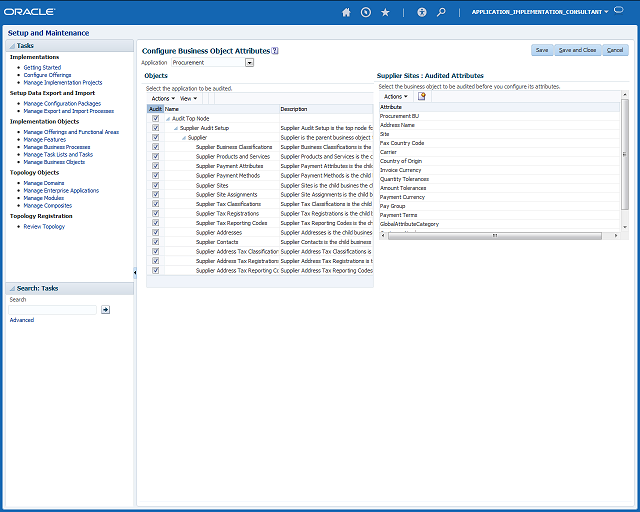
Task: Open the Favorites star icon
Action: [385, 12]
